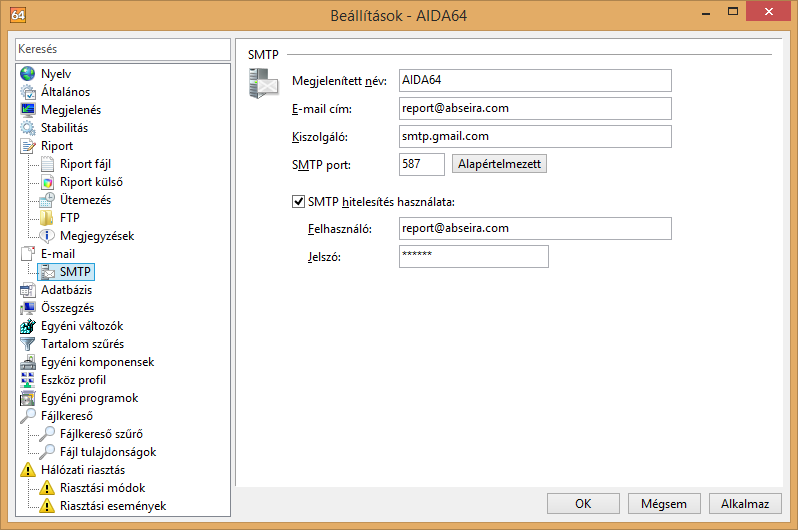Click the Alkalmaz button

[x=745, y=504]
